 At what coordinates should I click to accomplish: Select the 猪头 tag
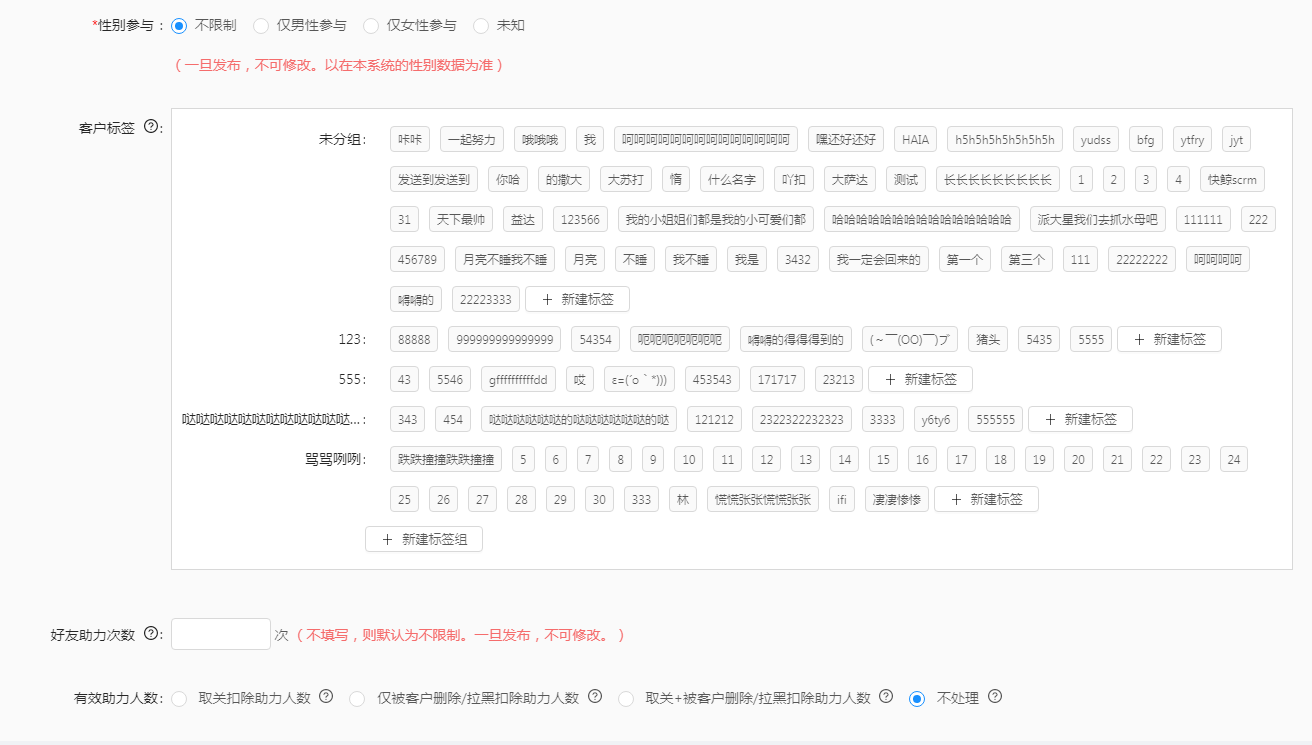988,339
